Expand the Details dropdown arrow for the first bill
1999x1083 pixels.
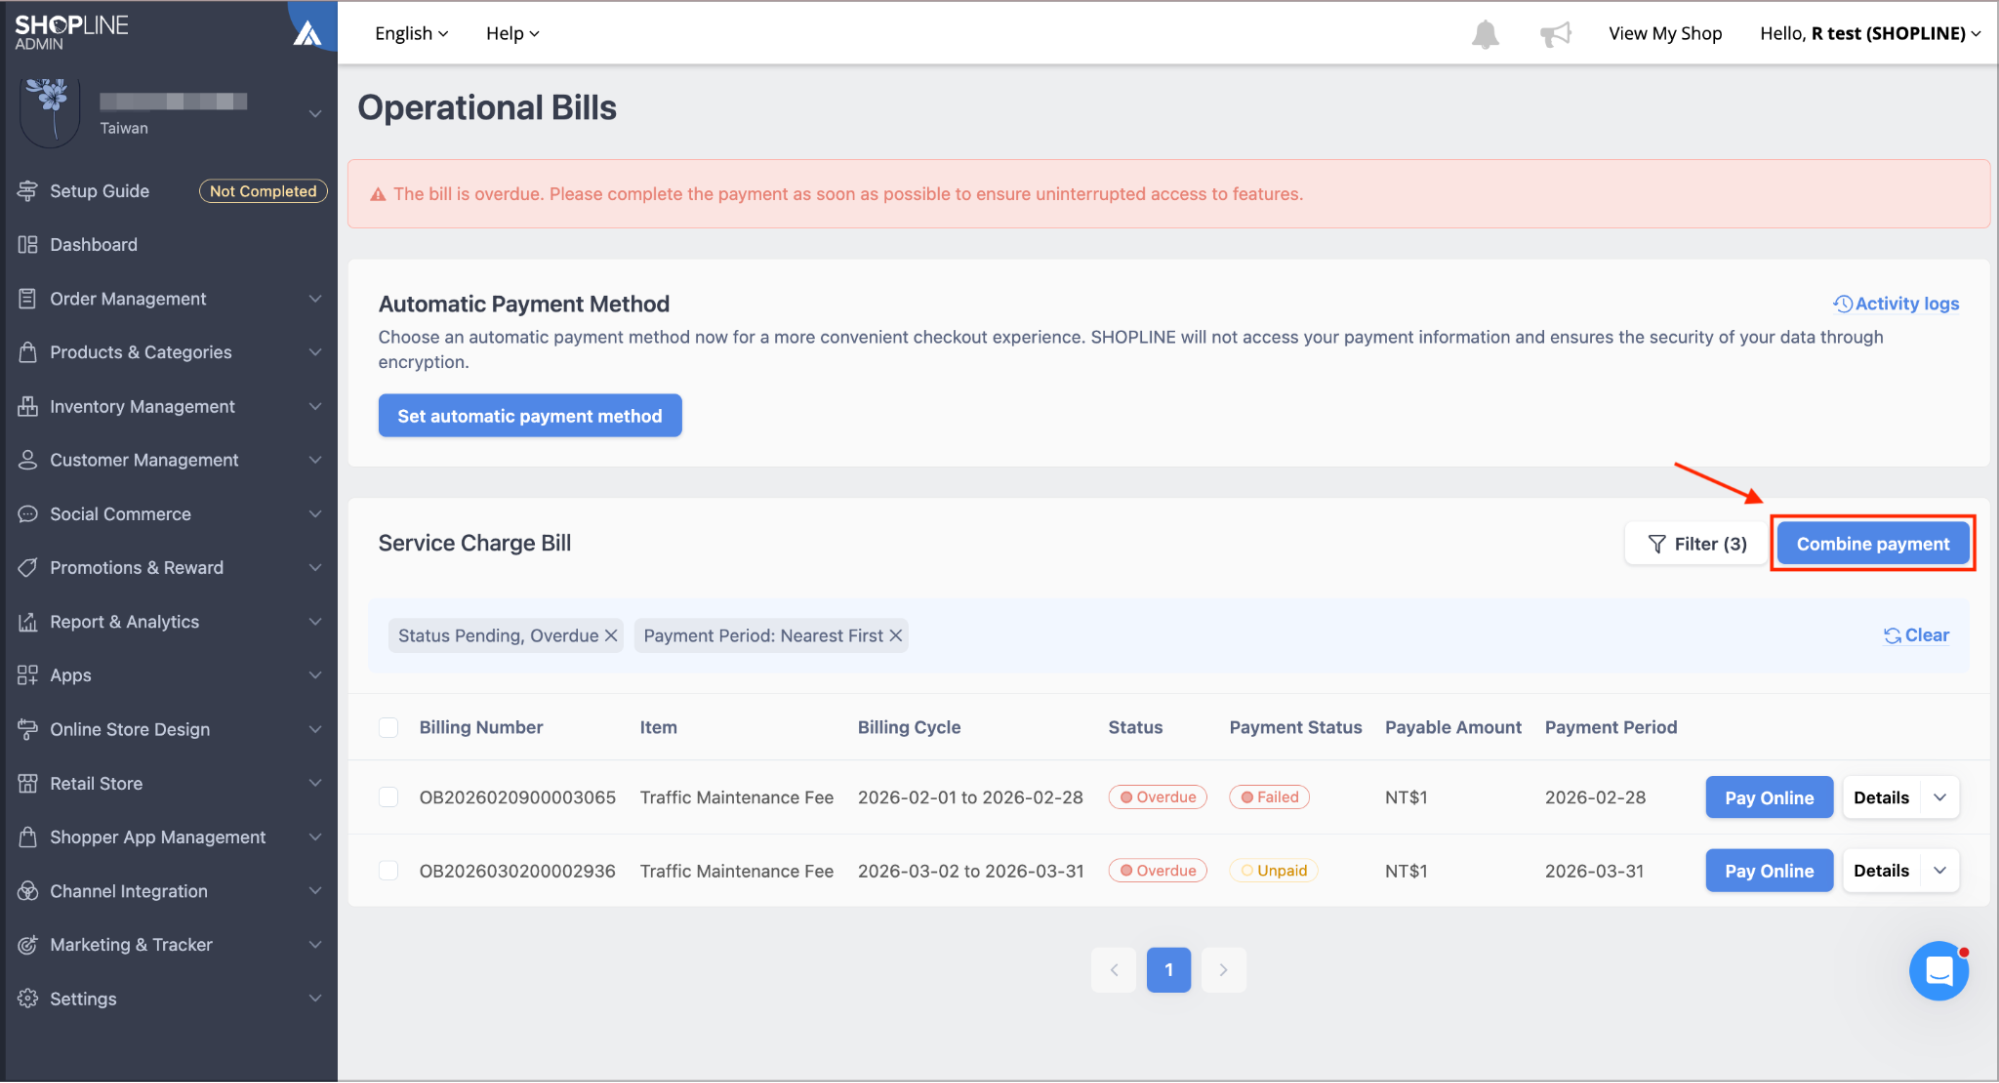coord(1940,797)
